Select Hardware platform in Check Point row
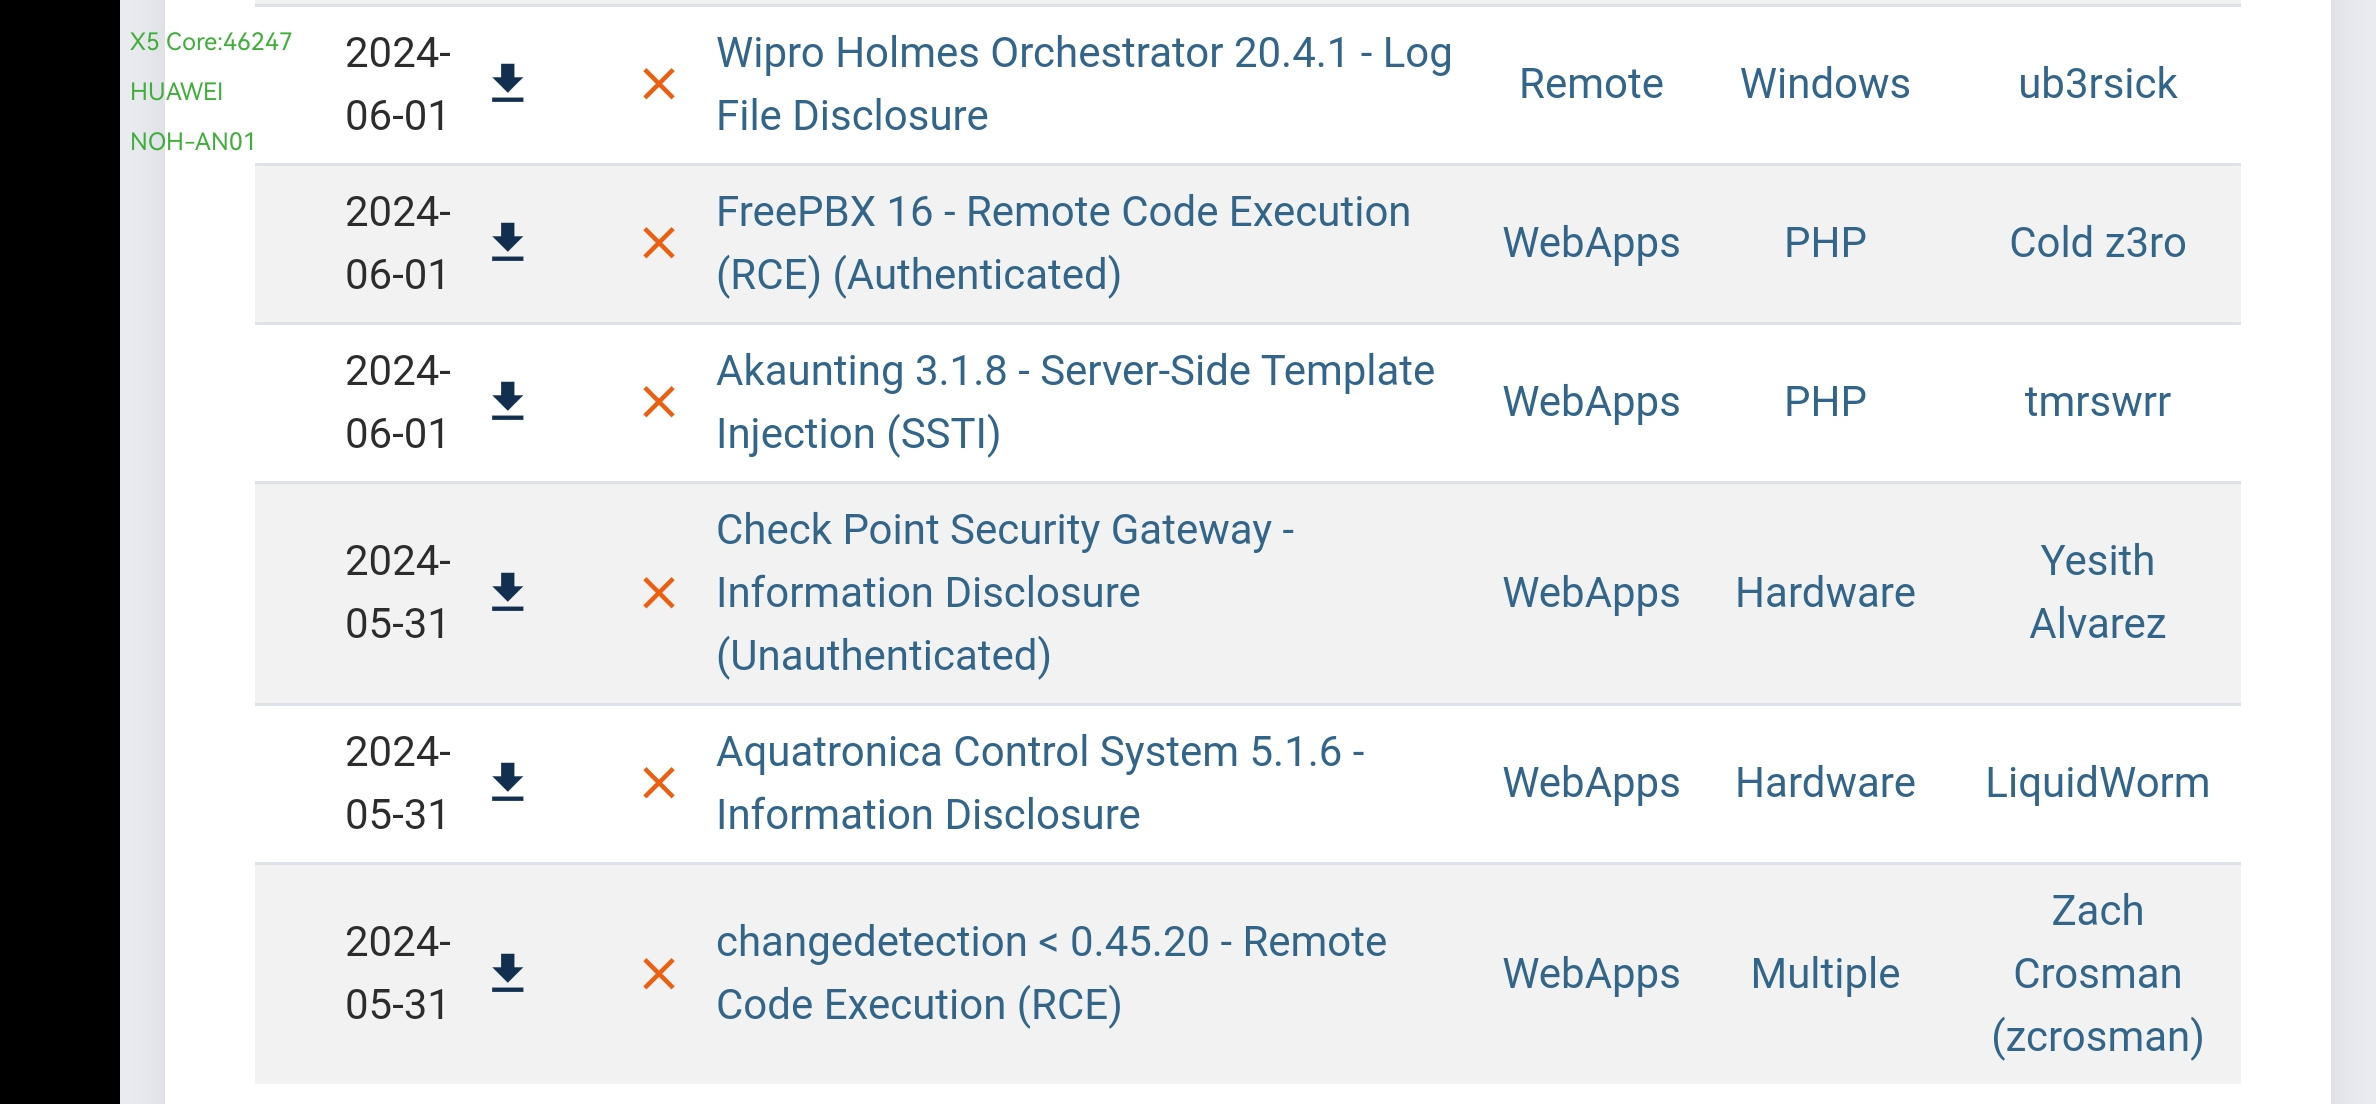 (x=1825, y=593)
